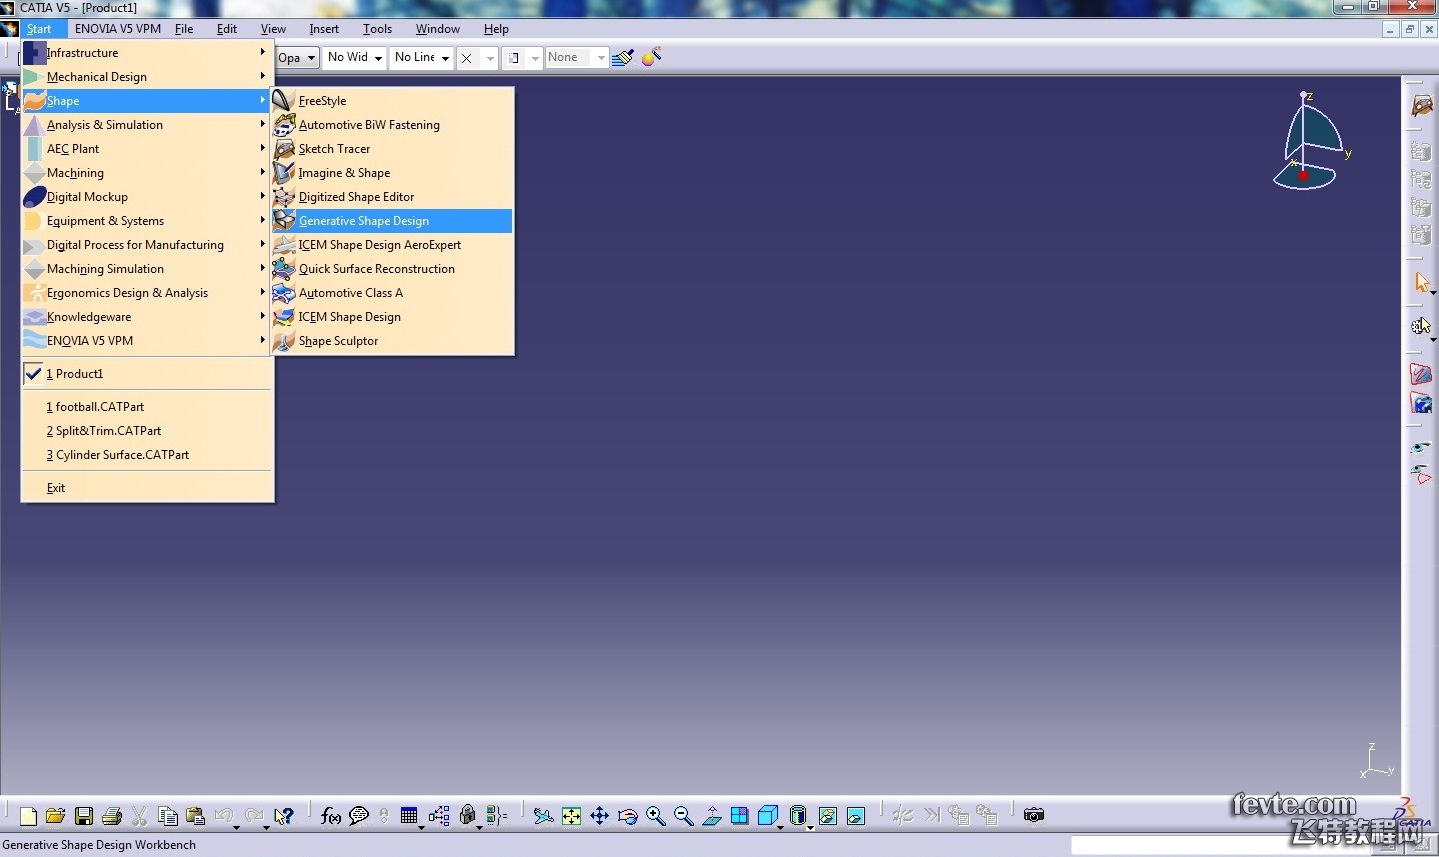Open the Digital Mockup submenu

(x=147, y=197)
